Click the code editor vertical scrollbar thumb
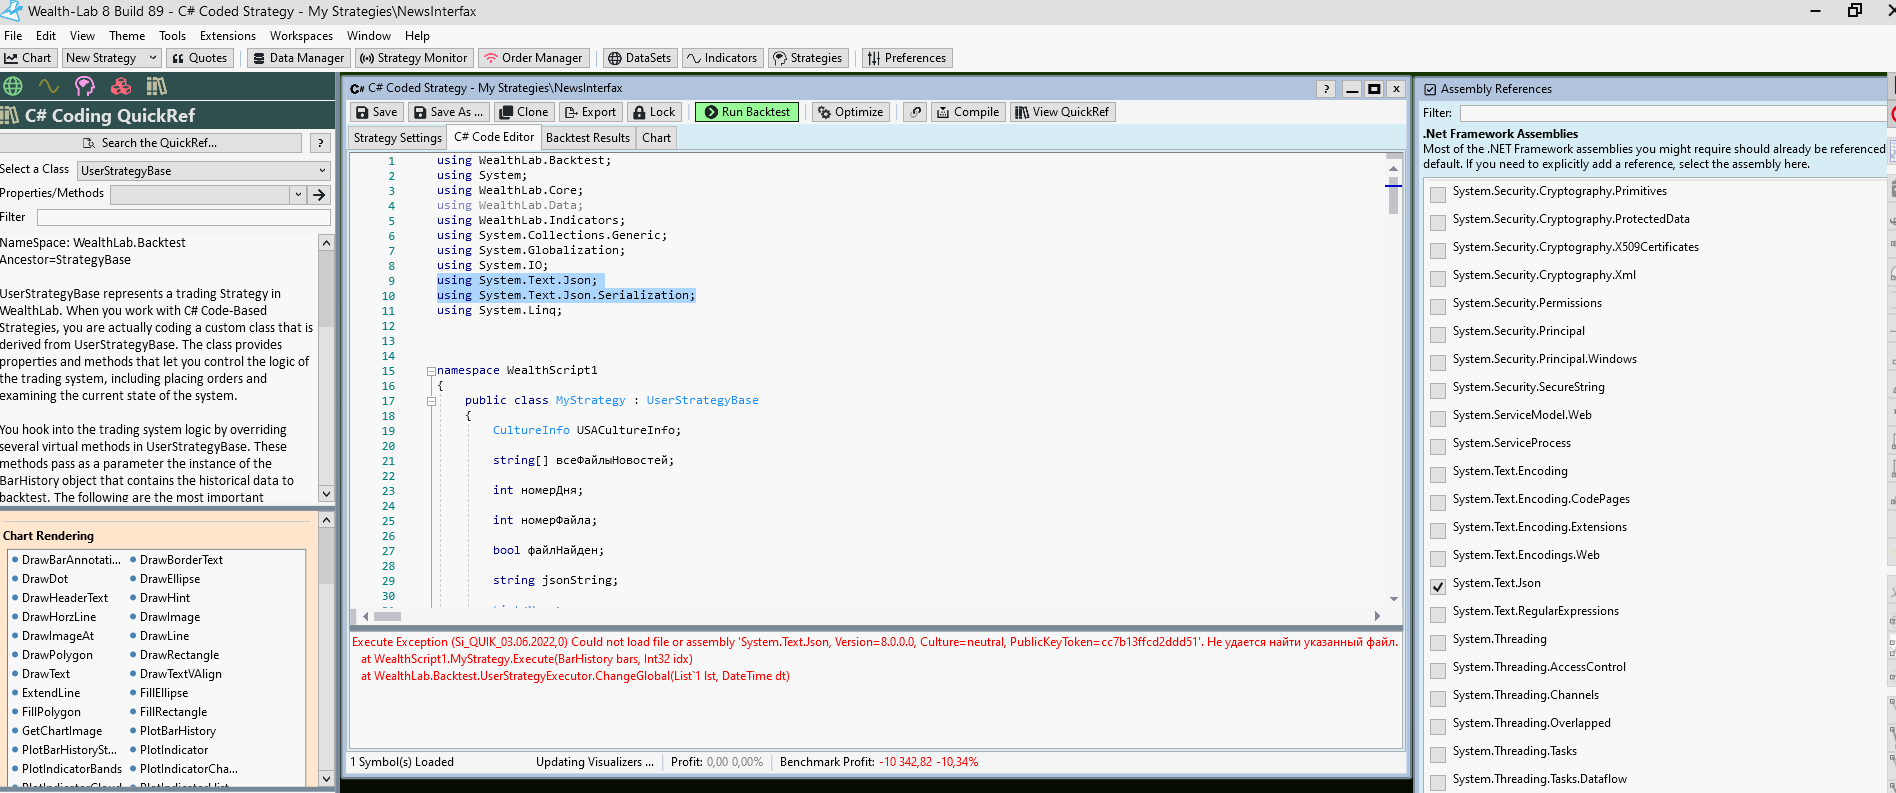 (1393, 194)
